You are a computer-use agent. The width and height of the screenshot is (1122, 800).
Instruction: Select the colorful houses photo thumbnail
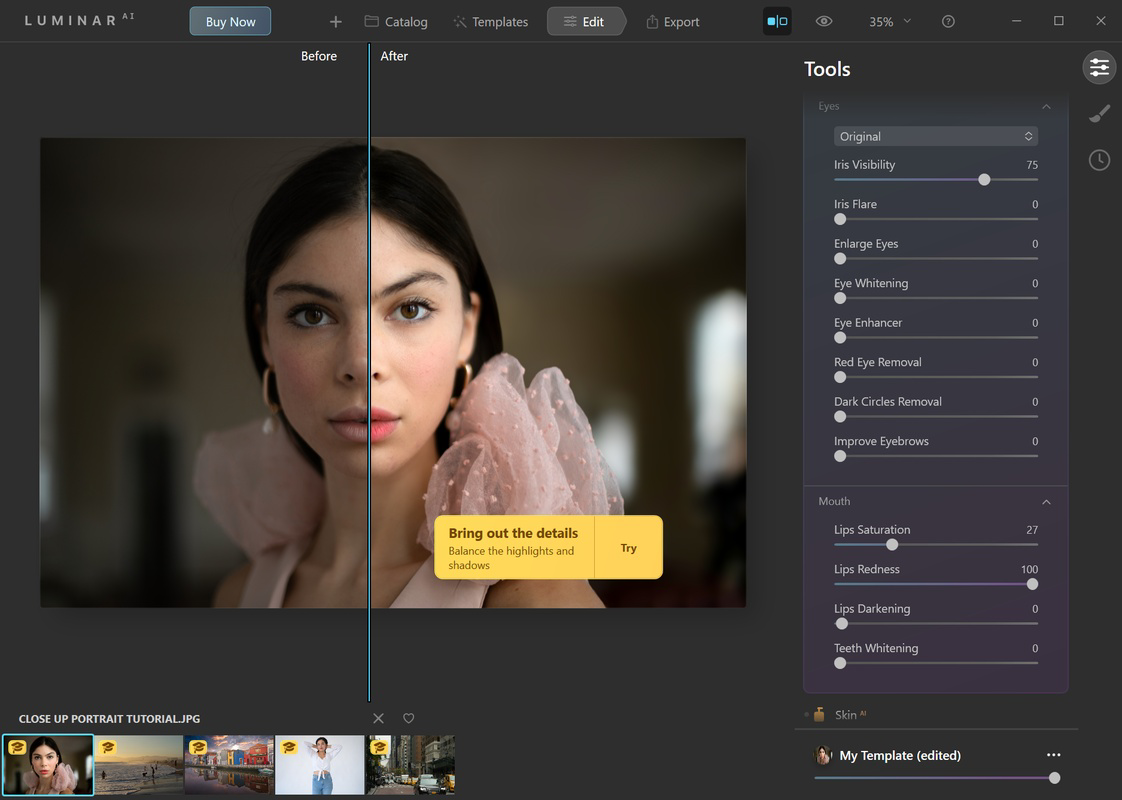(x=228, y=764)
